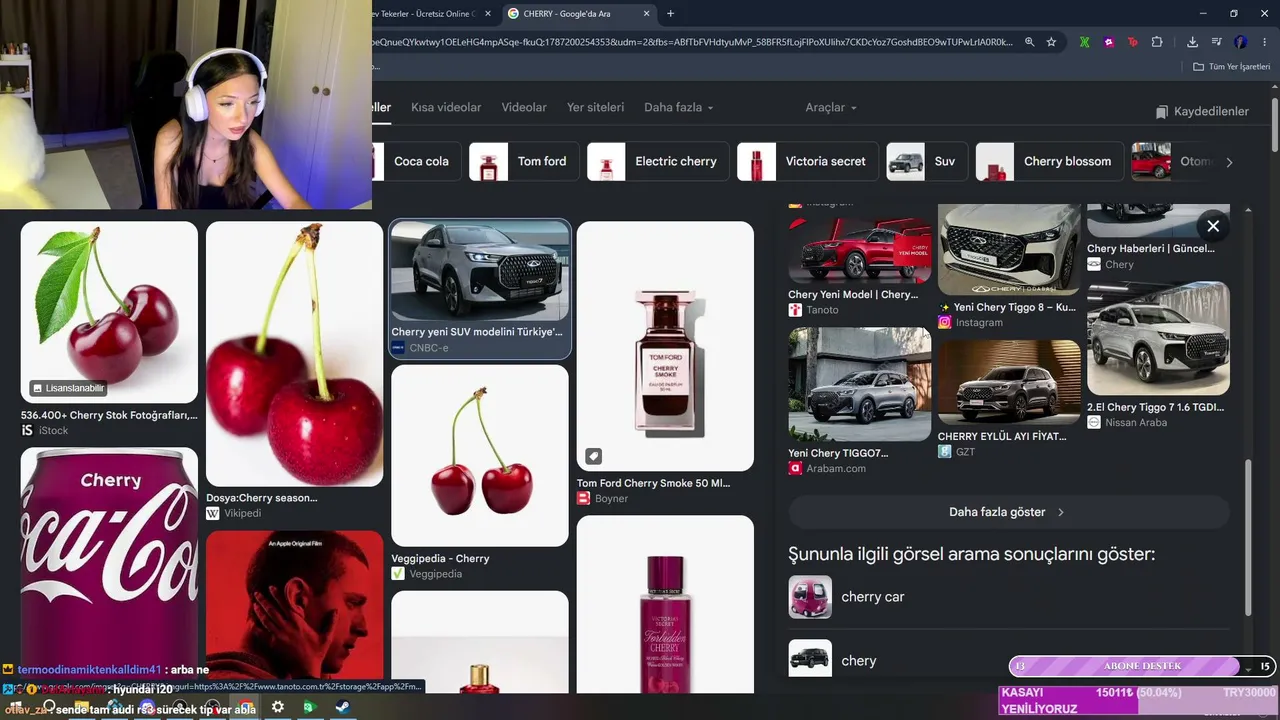Filter images by Victoria secret chip

pyautogui.click(x=808, y=161)
